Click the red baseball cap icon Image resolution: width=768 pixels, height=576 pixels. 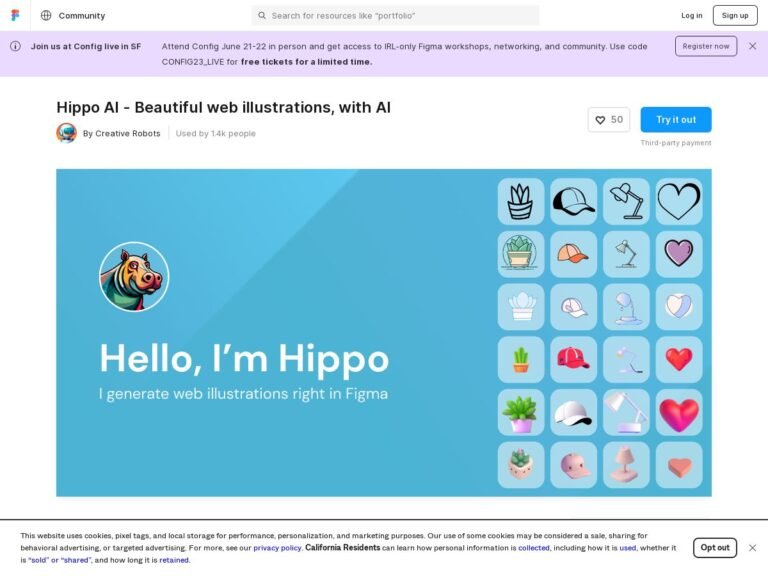point(574,360)
